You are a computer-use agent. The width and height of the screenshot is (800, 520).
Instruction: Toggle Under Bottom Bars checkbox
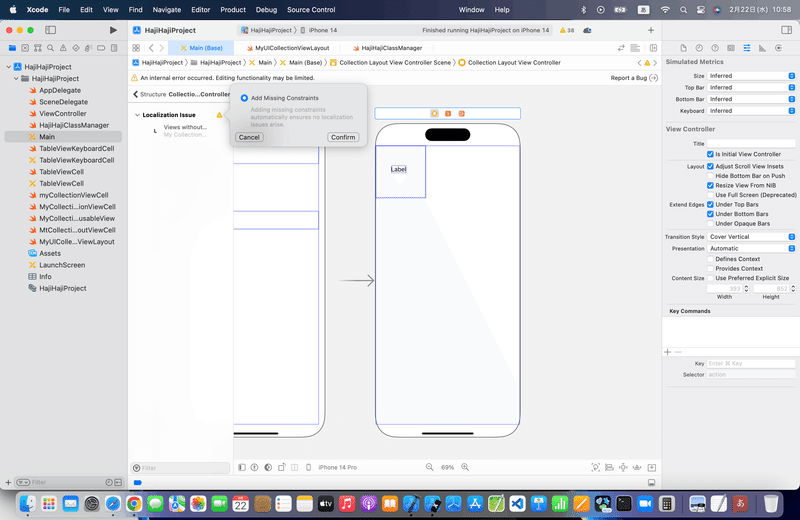coord(710,214)
